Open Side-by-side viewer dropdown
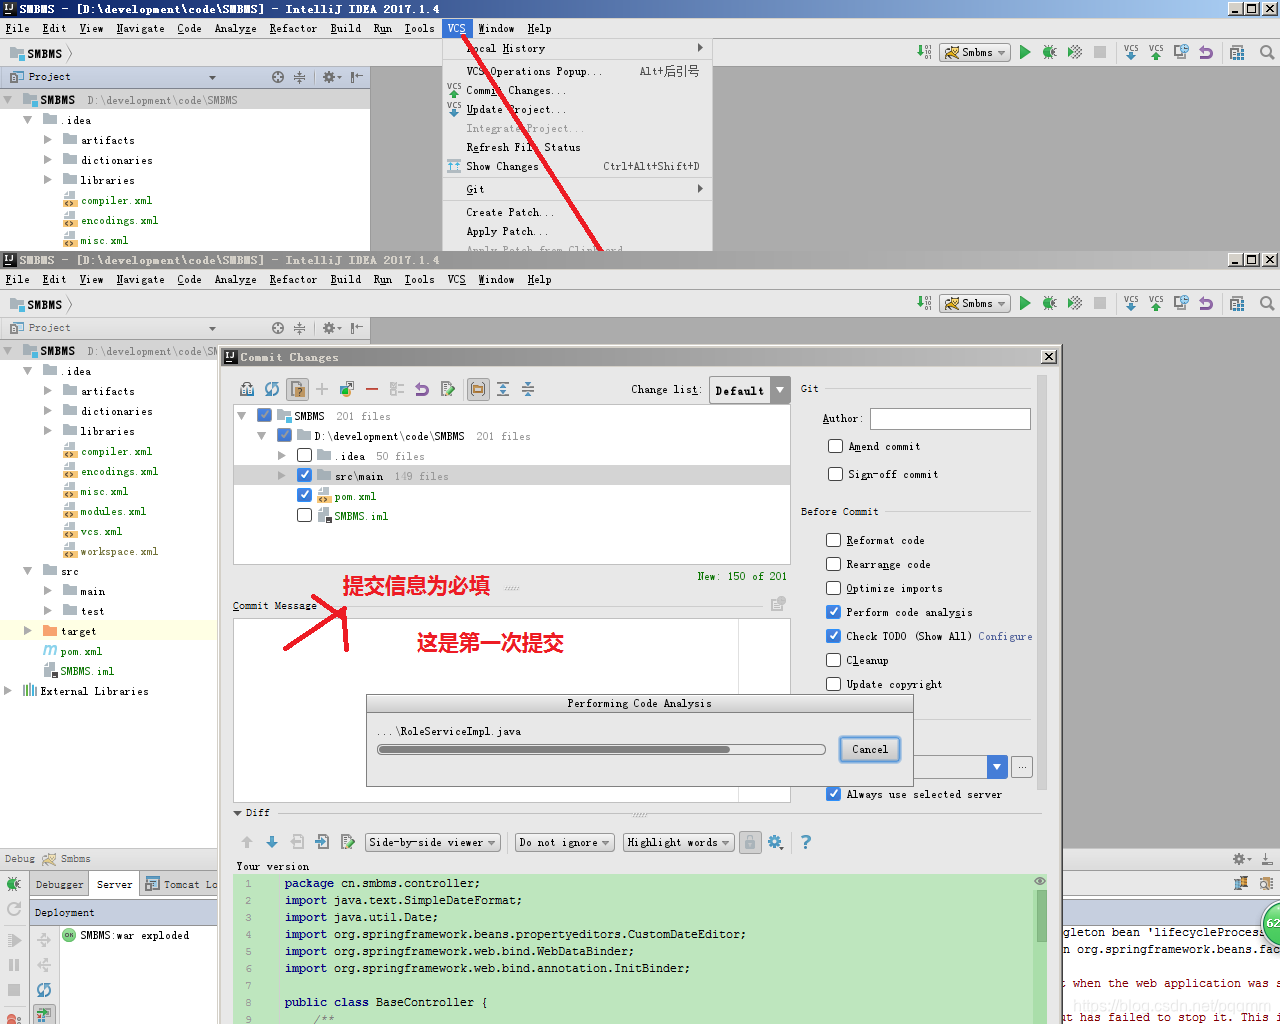The image size is (1280, 1024). coord(432,842)
